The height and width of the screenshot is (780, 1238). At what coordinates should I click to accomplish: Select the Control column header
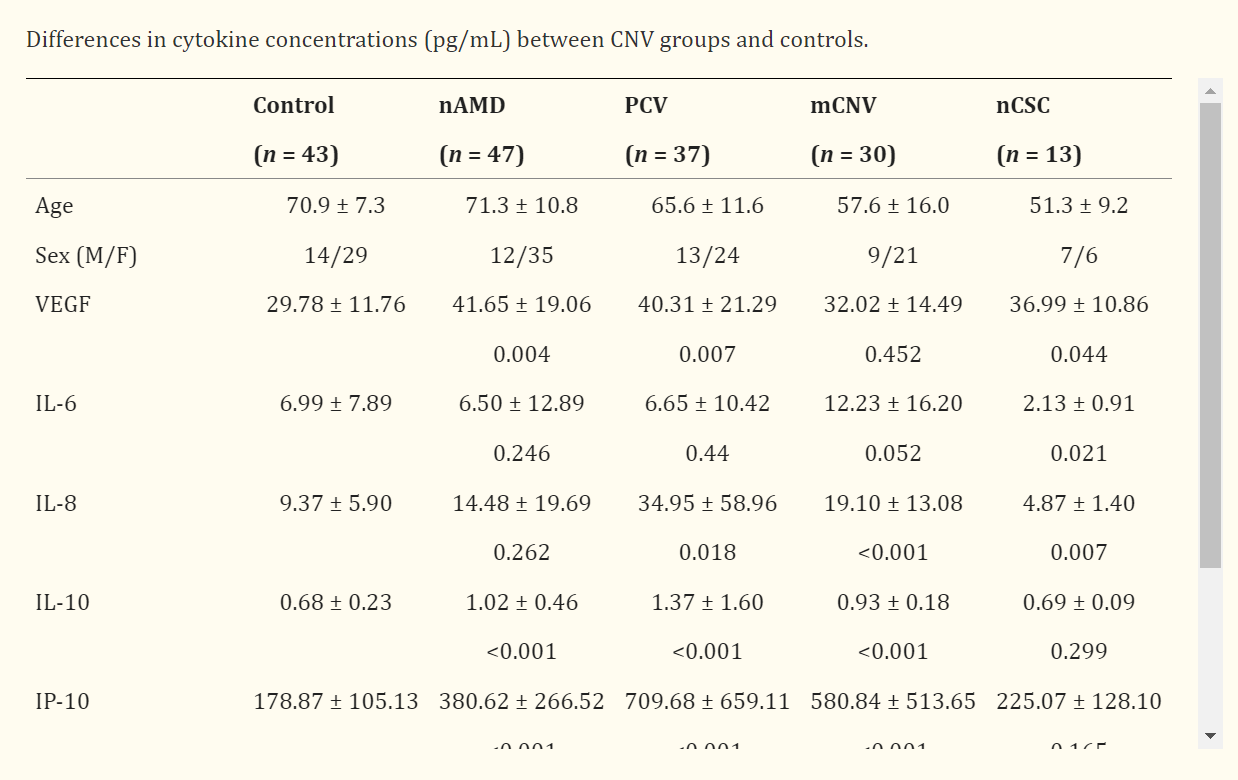(x=294, y=105)
